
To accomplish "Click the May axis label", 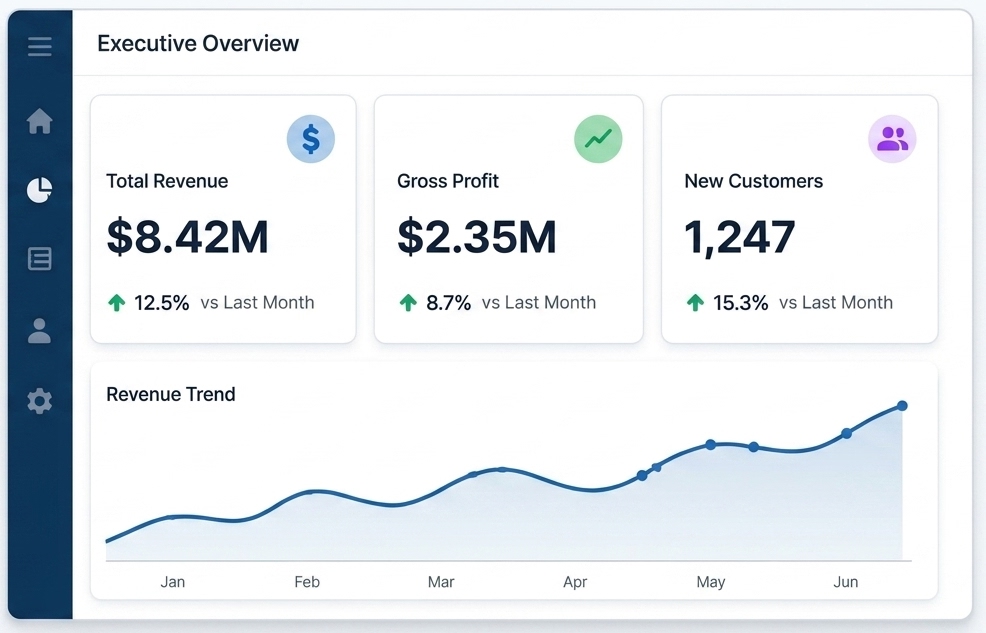I will tap(711, 582).
